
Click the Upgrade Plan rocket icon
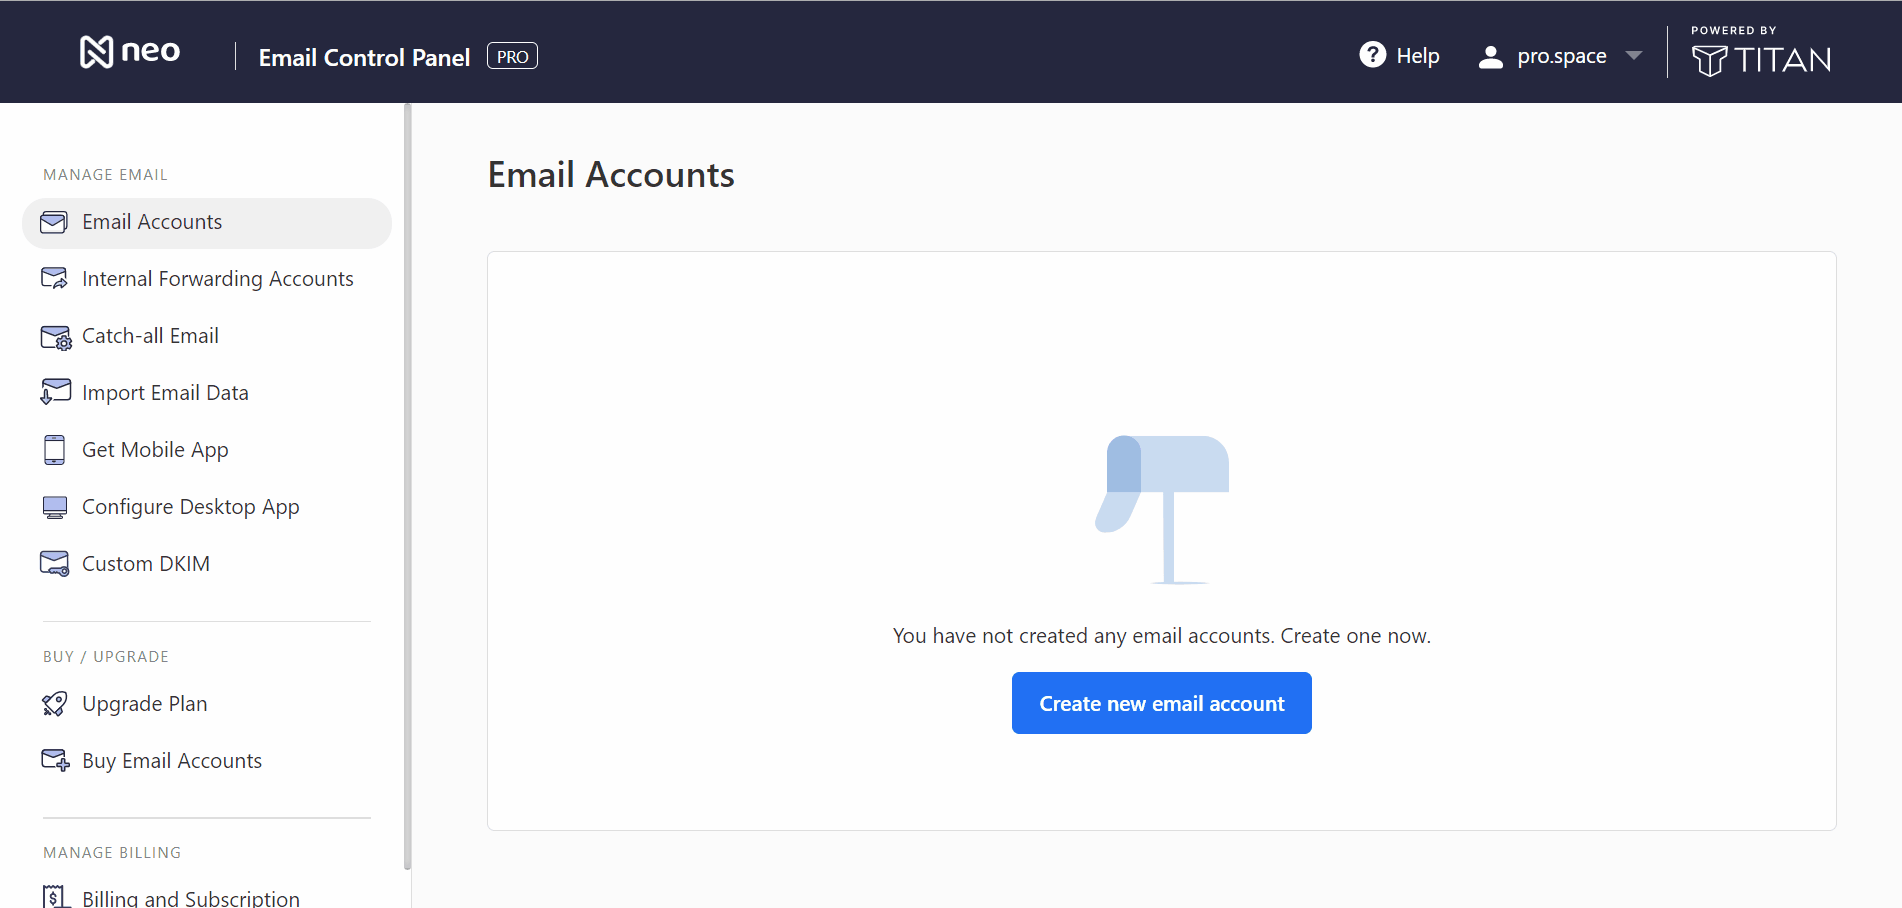(x=54, y=703)
